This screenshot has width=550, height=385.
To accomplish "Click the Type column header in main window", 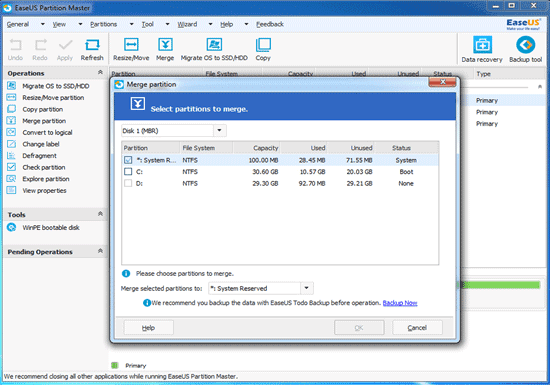I will pyautogui.click(x=483, y=74).
